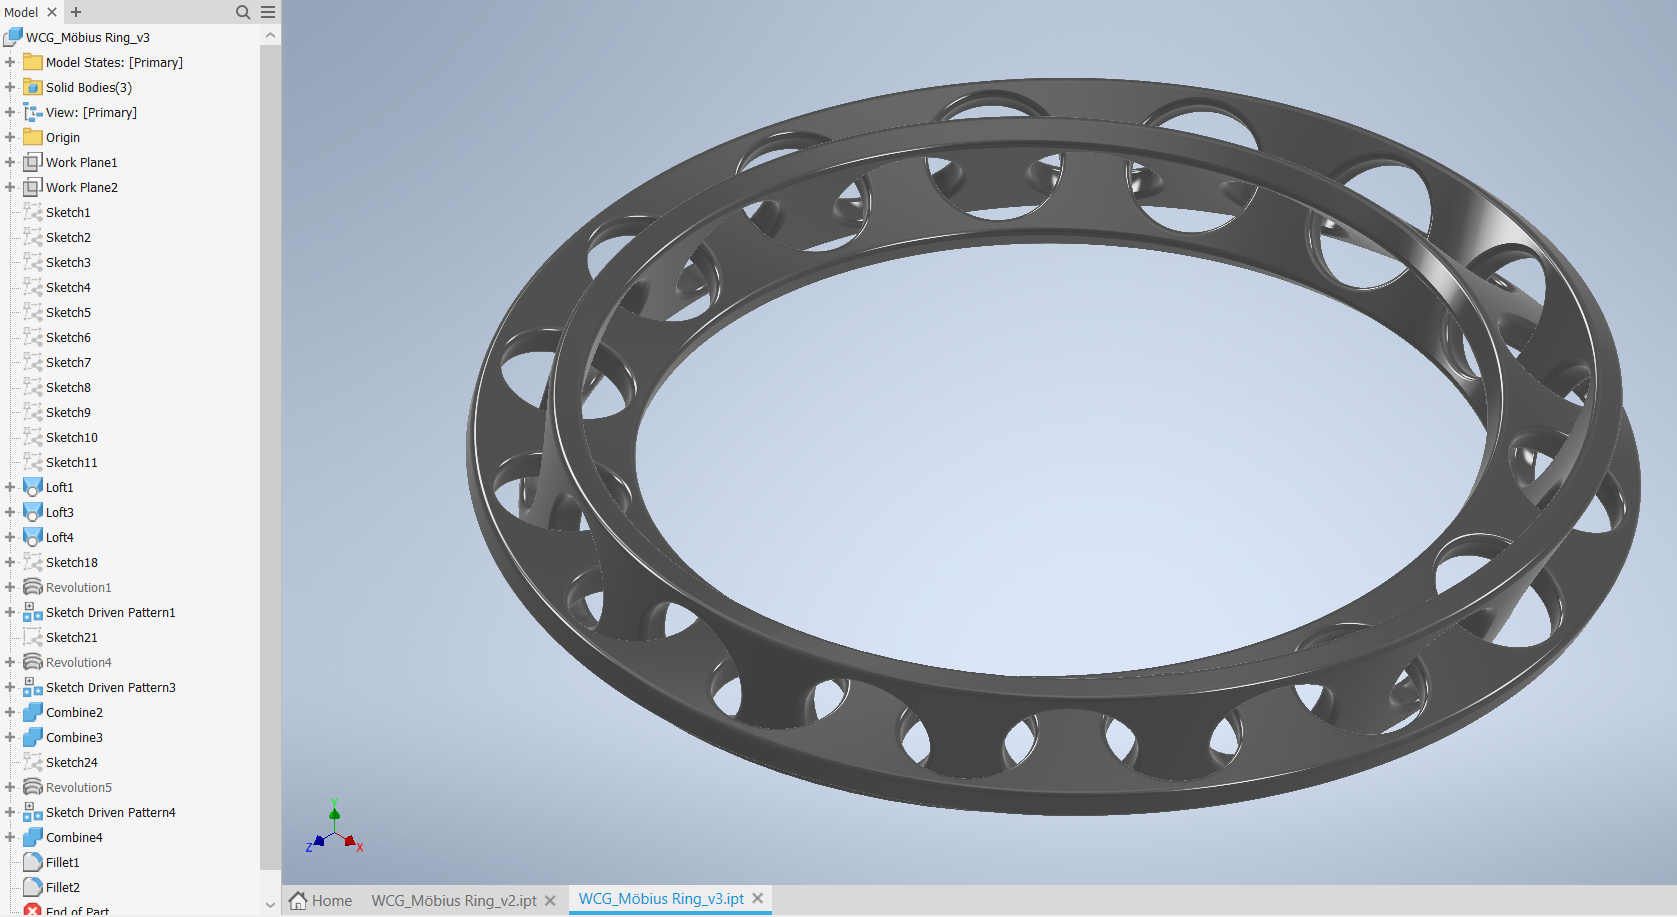Click the Revolution1 feature icon
The width and height of the screenshot is (1677, 917).
[33, 587]
